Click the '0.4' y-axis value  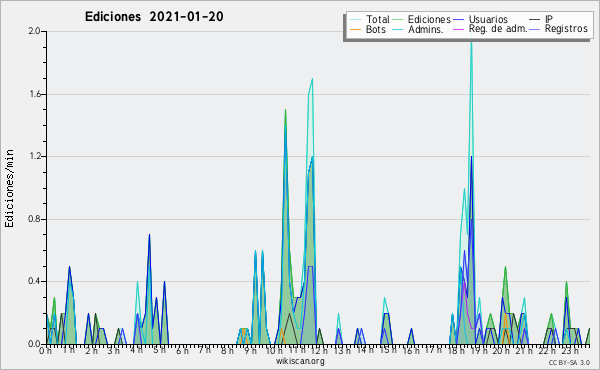point(35,281)
